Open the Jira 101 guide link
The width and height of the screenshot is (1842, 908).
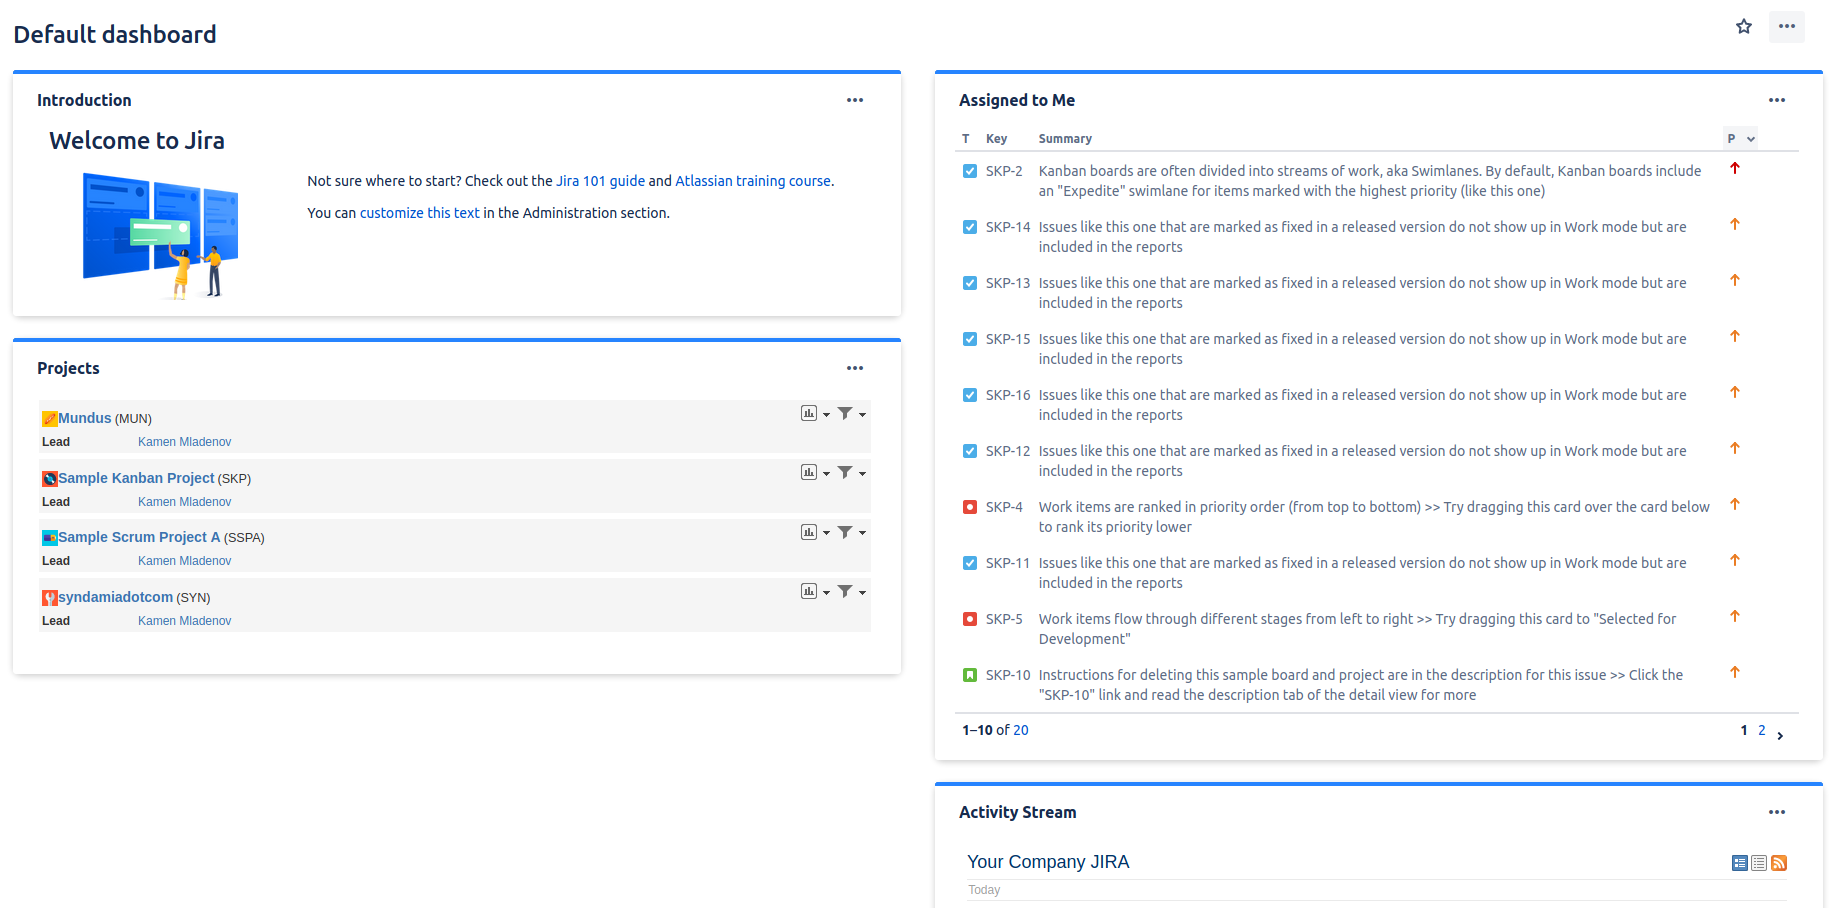pyautogui.click(x=600, y=181)
